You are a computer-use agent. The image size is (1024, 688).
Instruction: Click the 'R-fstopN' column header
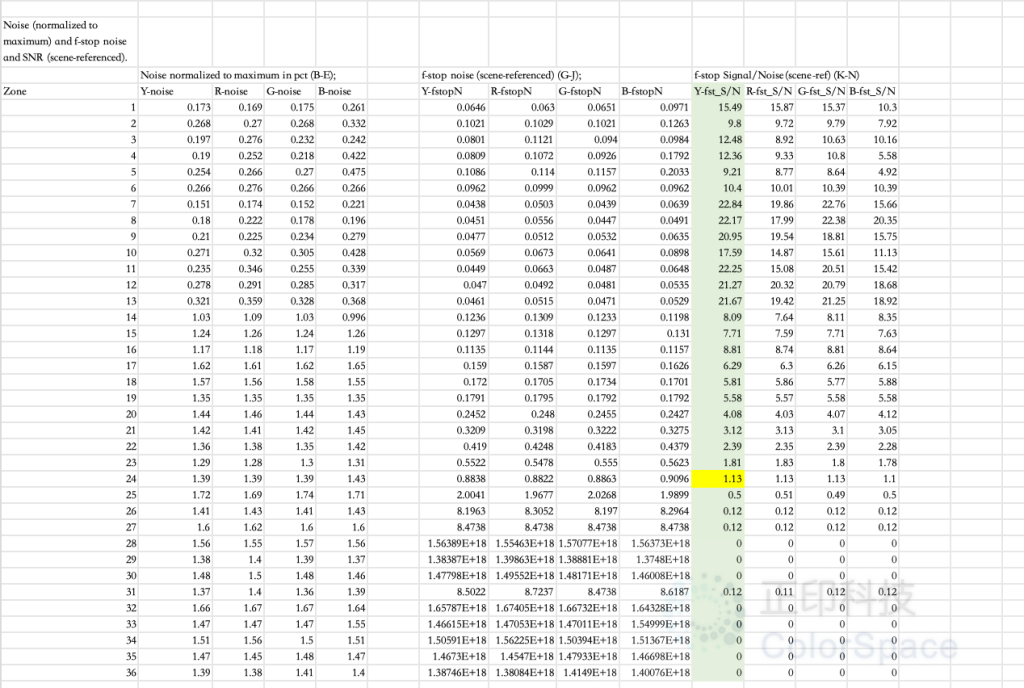(522, 91)
